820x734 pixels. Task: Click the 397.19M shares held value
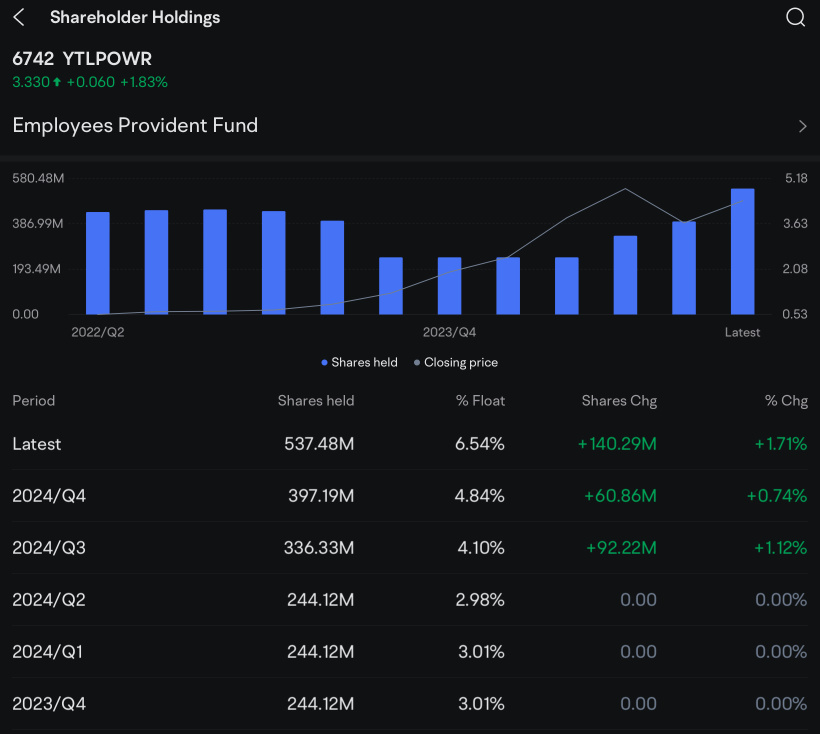pos(321,496)
